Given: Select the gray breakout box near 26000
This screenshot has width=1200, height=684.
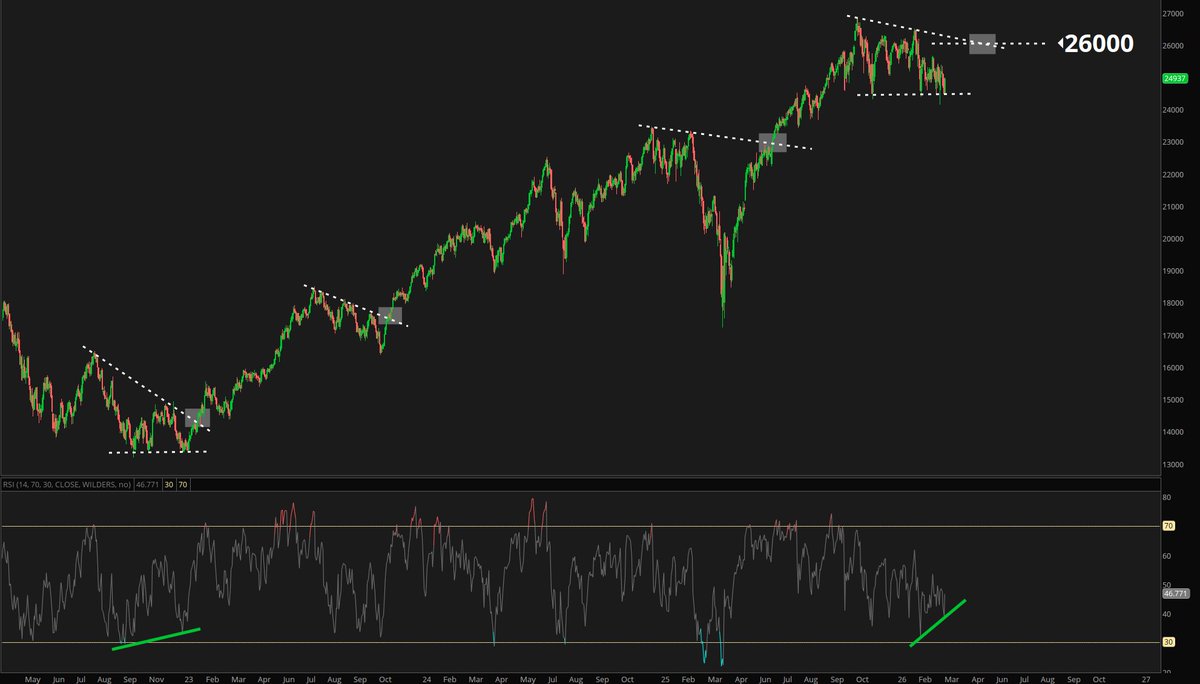Looking at the screenshot, I should [982, 44].
